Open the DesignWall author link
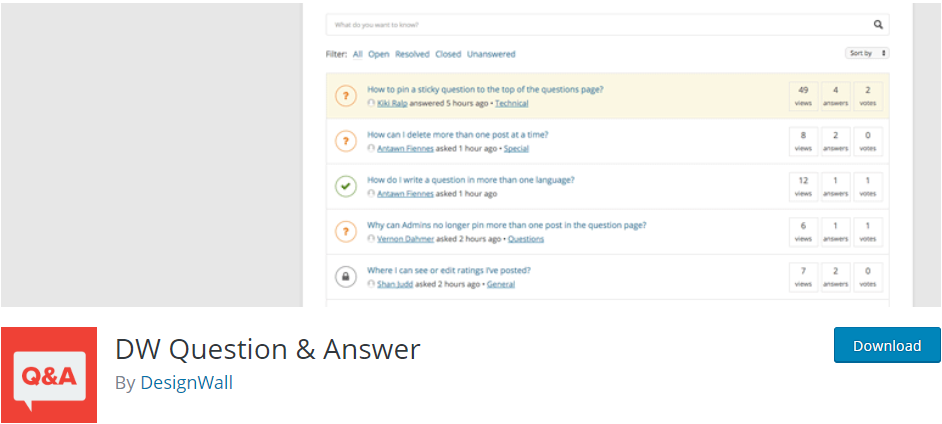 click(x=186, y=383)
